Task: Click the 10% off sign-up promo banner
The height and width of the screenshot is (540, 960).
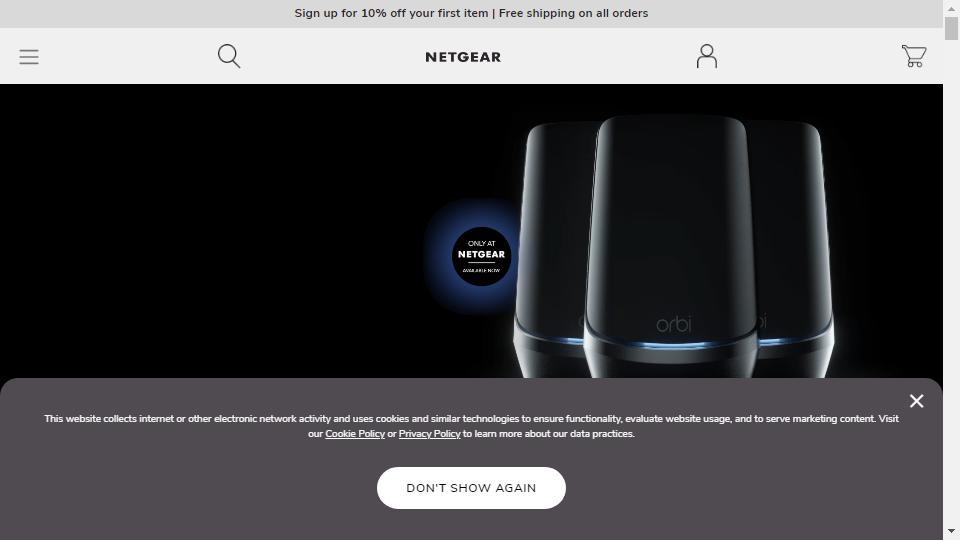Action: [471, 13]
